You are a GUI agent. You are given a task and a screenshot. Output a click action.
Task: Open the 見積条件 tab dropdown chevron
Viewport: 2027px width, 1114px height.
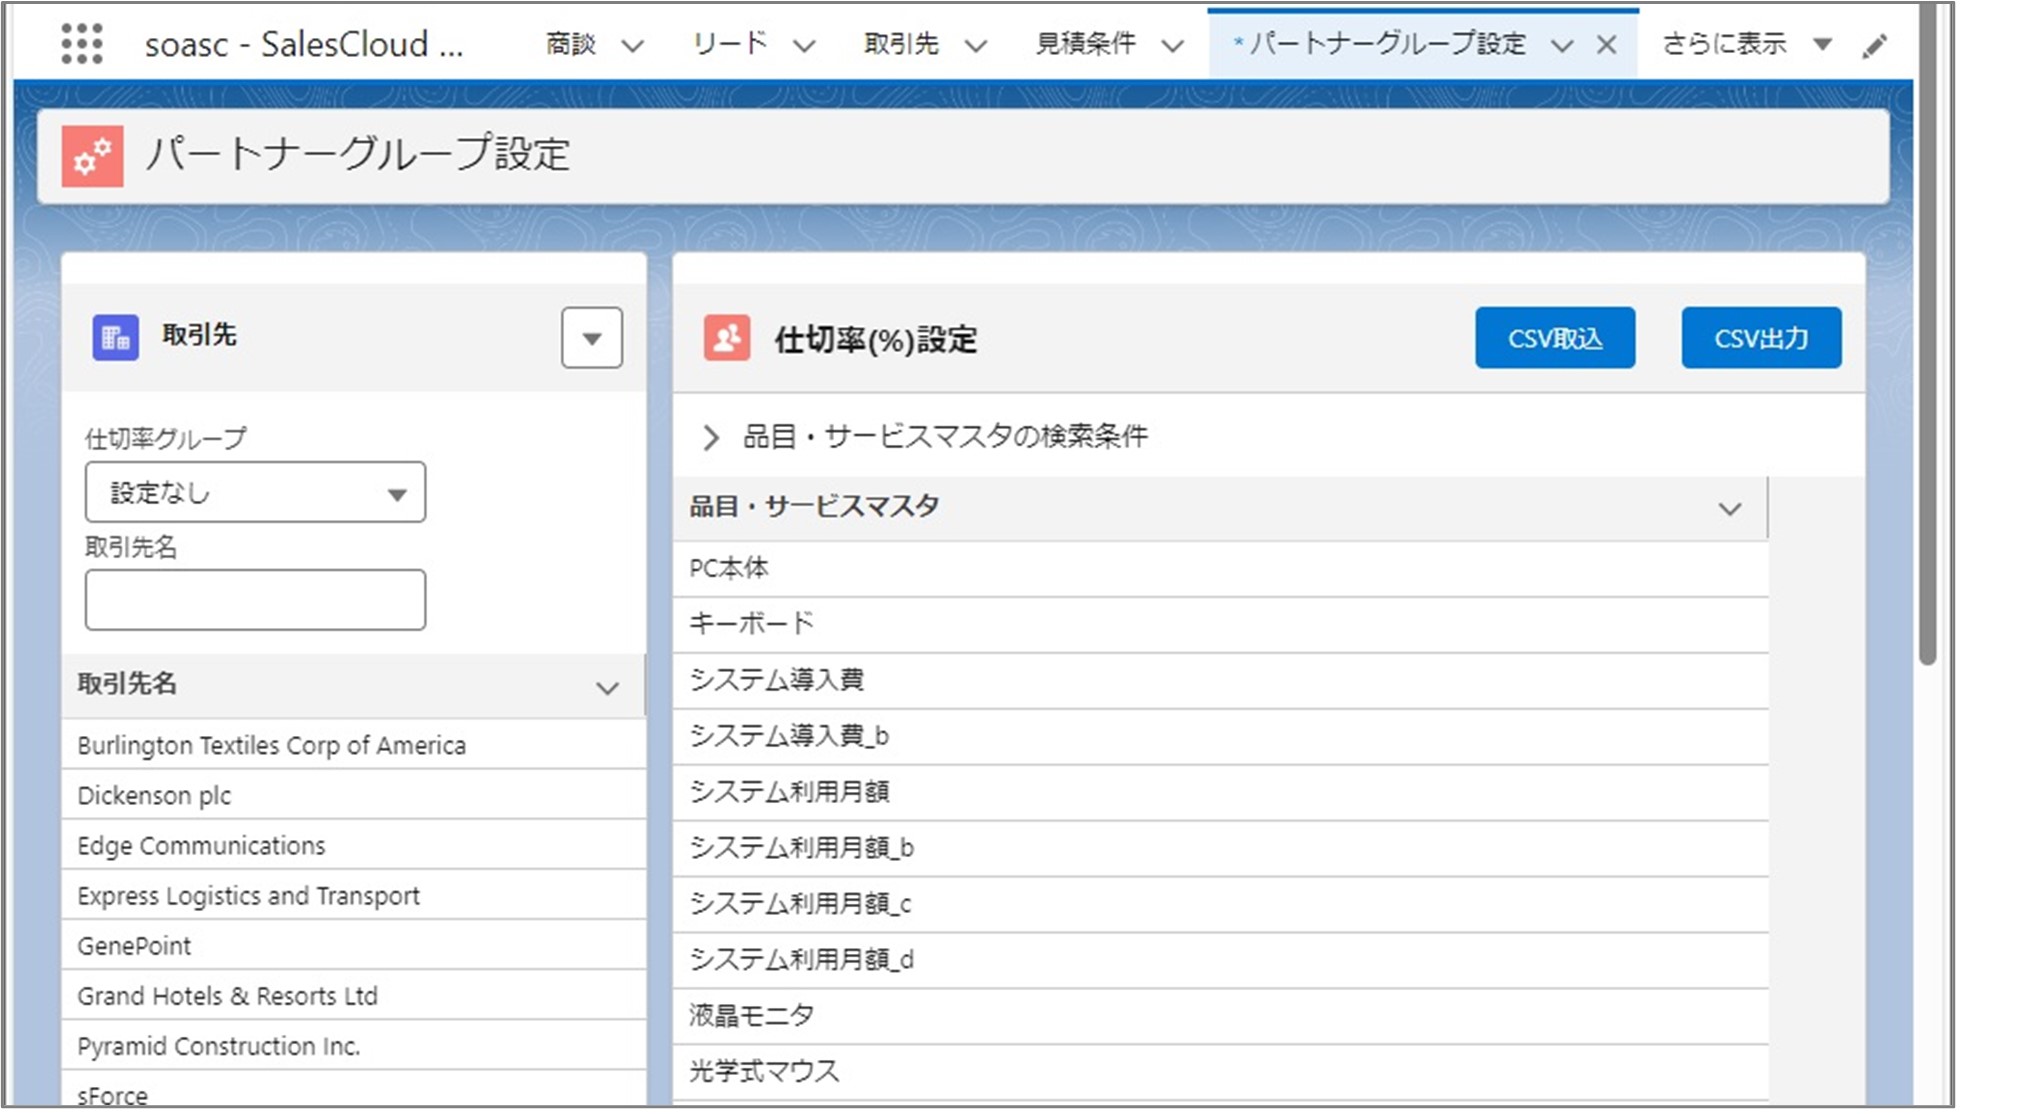pos(1173,46)
